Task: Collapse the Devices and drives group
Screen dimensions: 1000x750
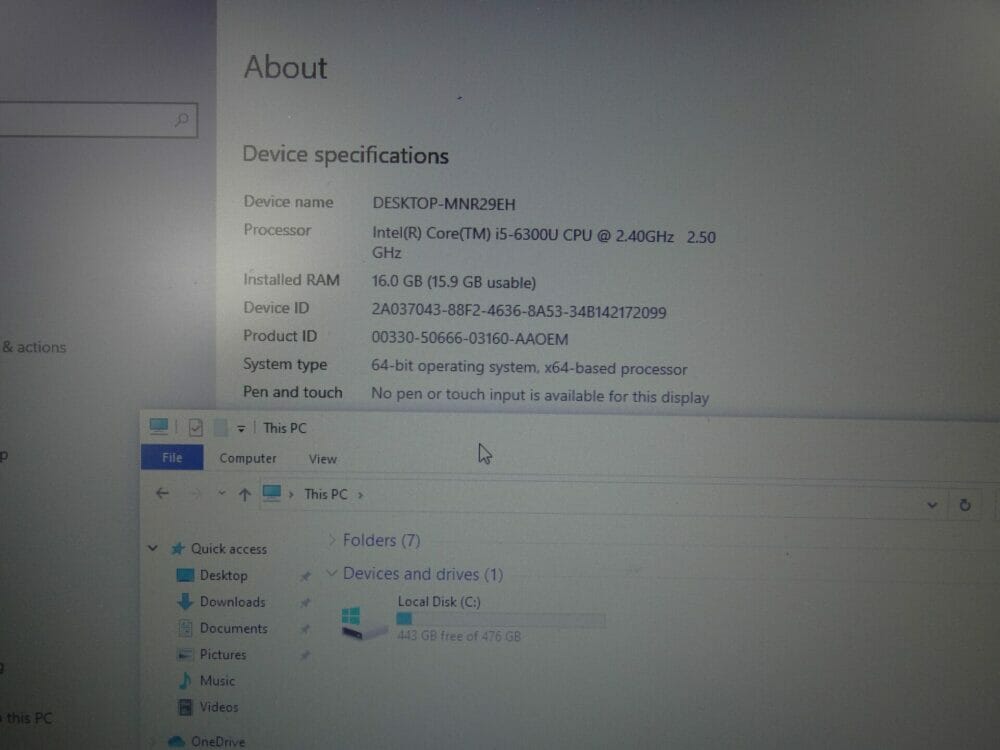Action: tap(331, 573)
